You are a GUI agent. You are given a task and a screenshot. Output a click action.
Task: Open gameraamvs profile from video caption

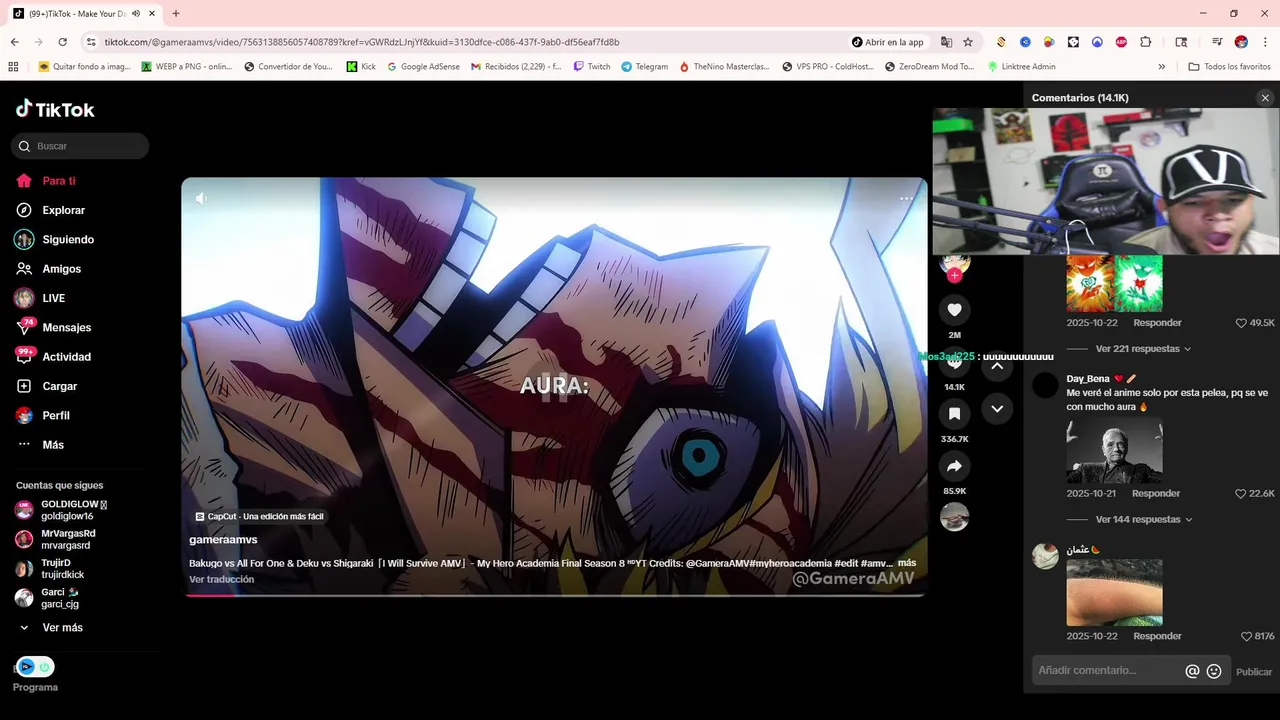coord(223,540)
